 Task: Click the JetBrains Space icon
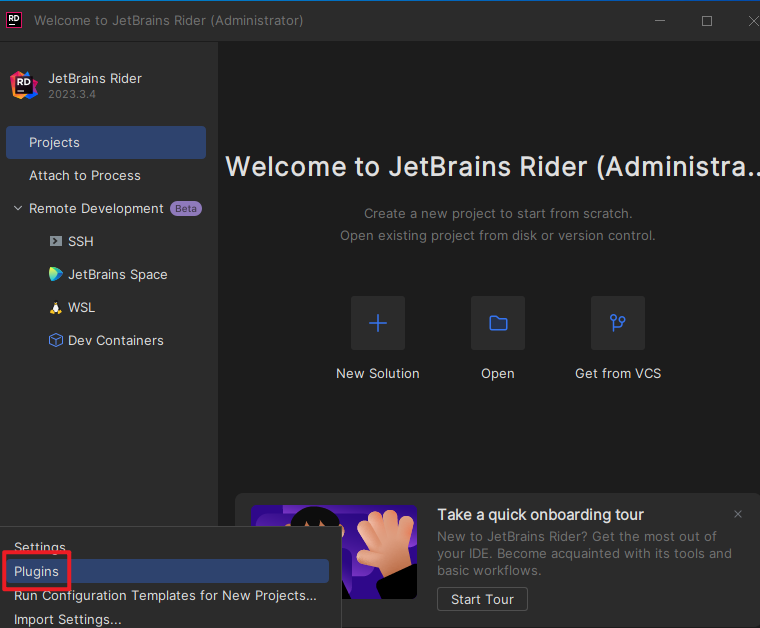(56, 274)
